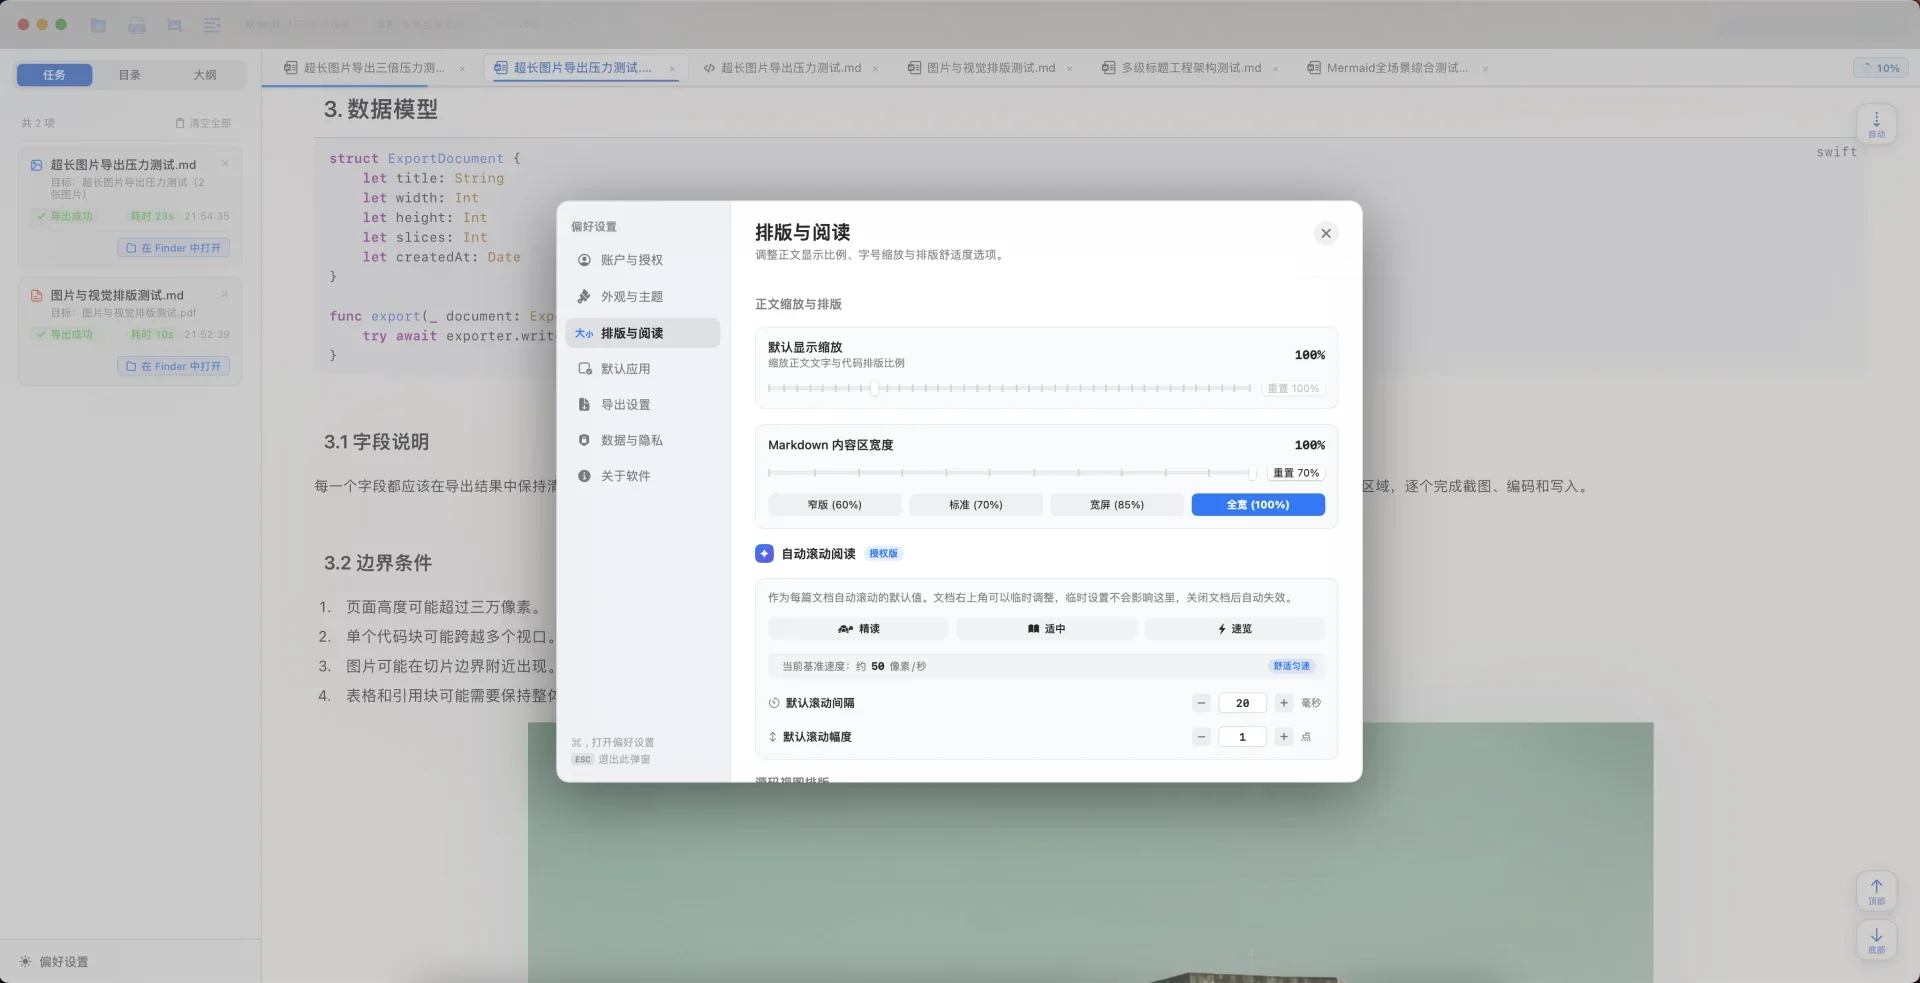Click the up-down arrow icon beside 默认滚动幅度
The height and width of the screenshot is (983, 1920).
tap(773, 737)
